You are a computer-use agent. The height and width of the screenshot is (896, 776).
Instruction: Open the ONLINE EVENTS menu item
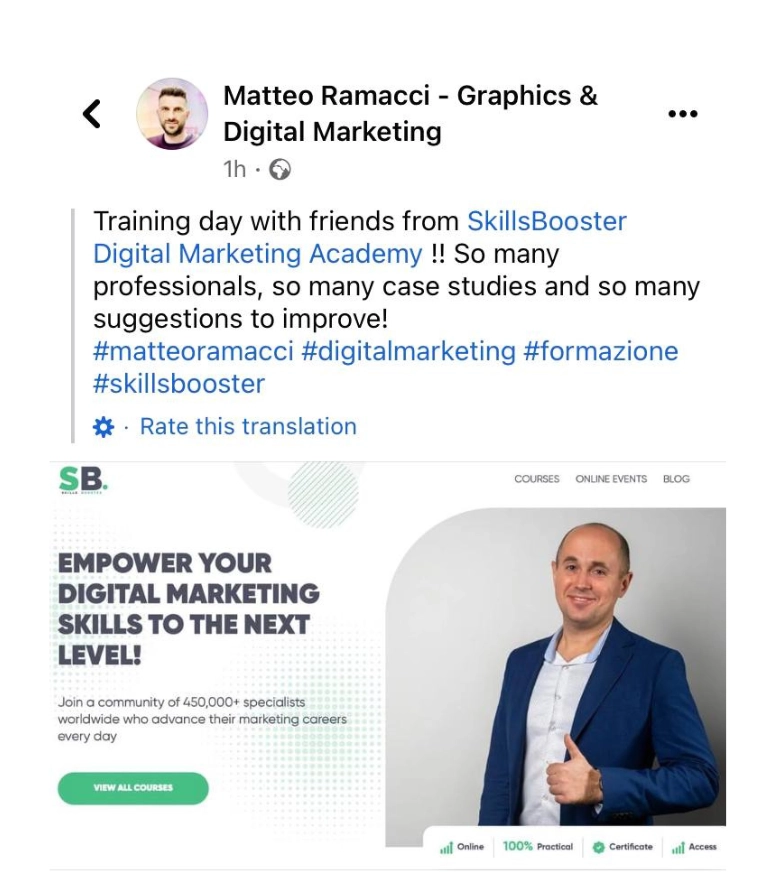pos(611,479)
